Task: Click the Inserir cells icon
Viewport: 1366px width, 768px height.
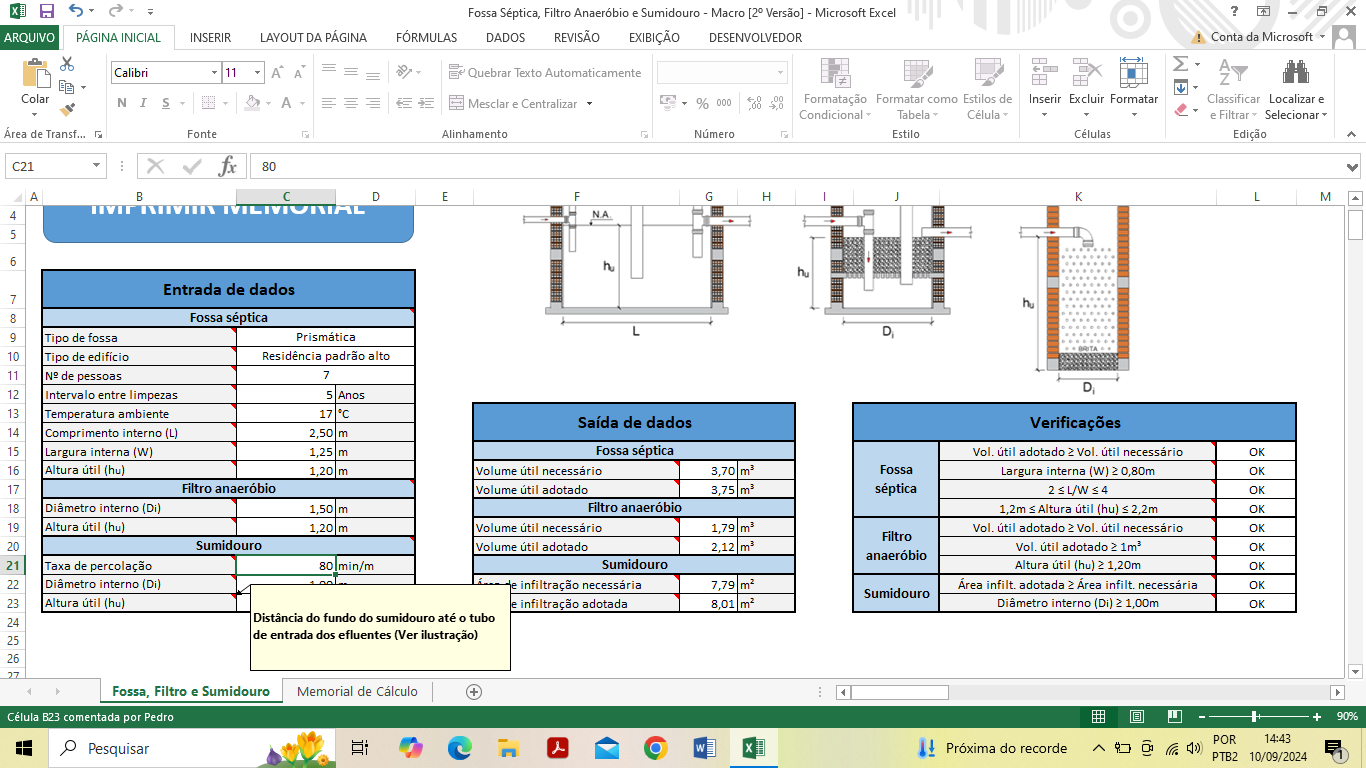Action: (x=1045, y=76)
